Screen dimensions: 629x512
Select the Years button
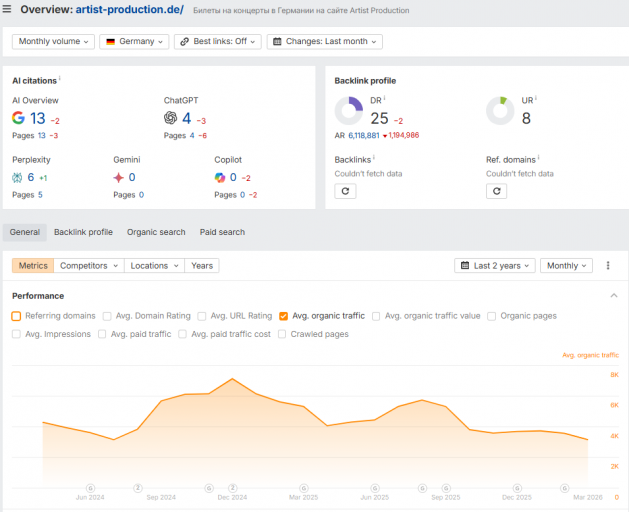[202, 266]
